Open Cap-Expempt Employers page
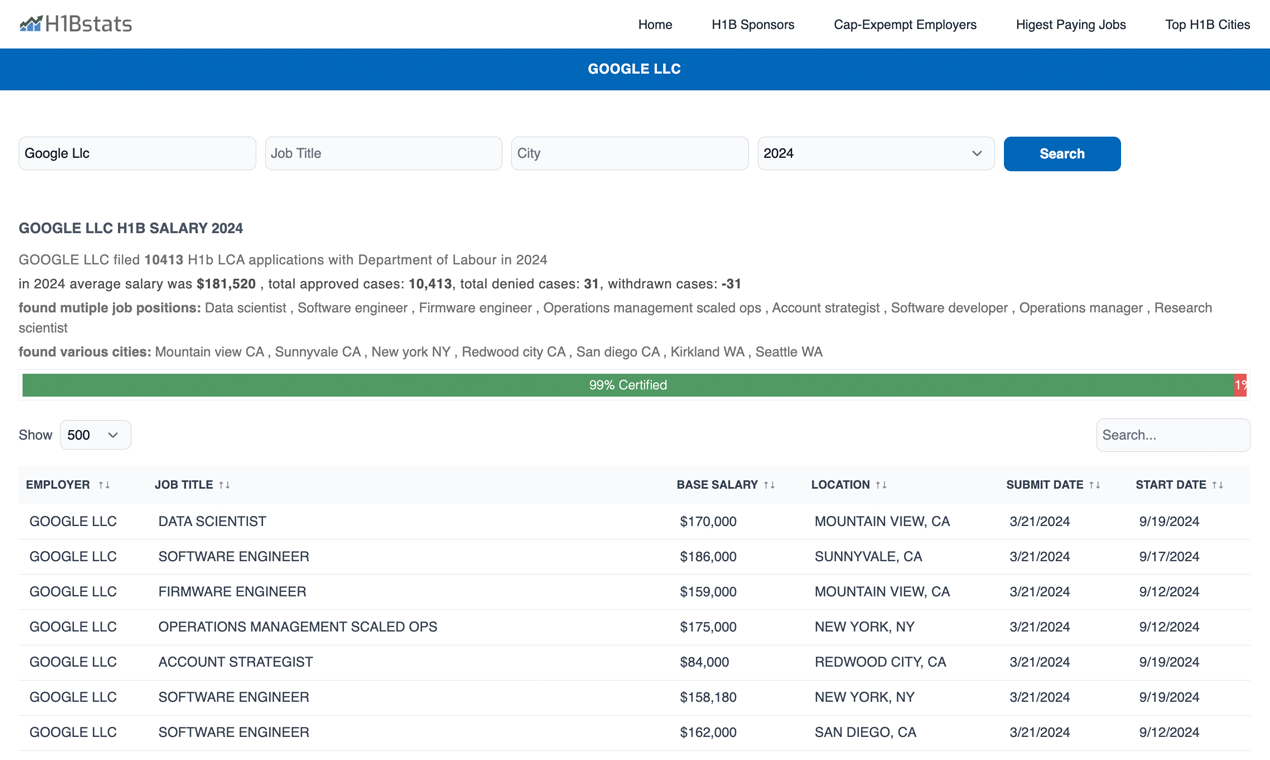1270x760 pixels. click(x=905, y=25)
